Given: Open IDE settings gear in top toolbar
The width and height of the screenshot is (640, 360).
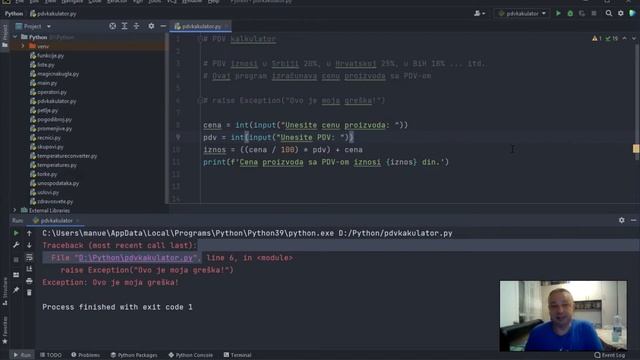Looking at the screenshot, I should click(621, 13).
